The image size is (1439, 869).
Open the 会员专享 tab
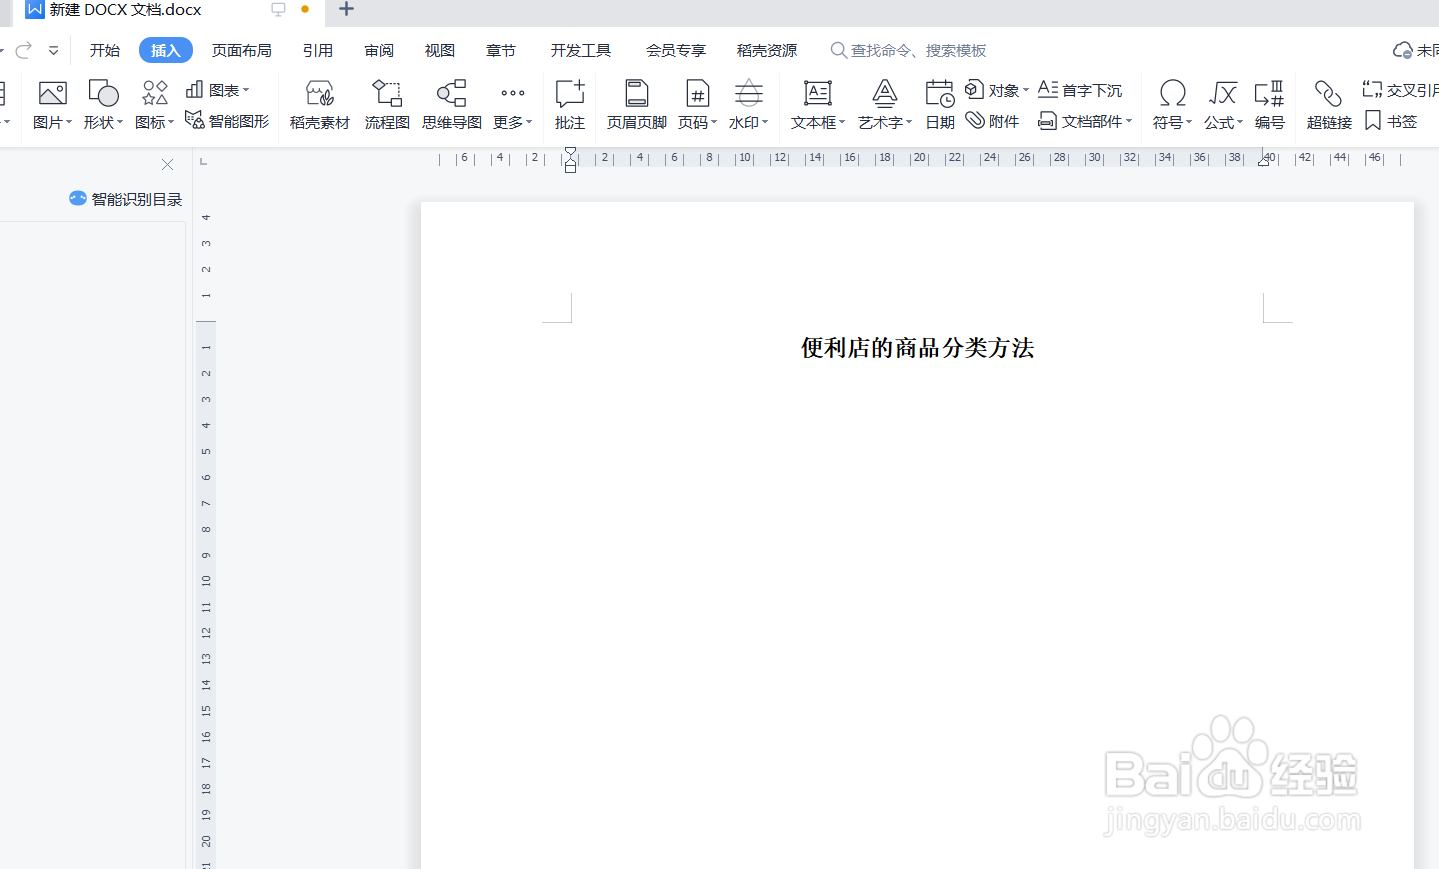tap(676, 50)
